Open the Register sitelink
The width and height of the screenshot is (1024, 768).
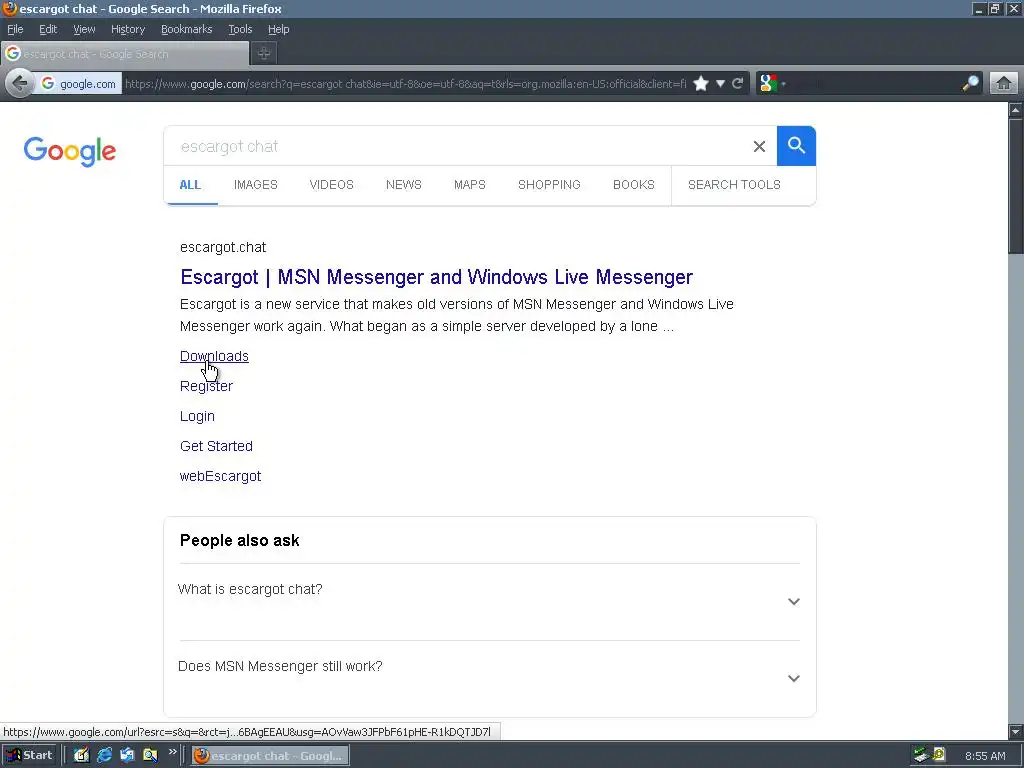coord(206,386)
